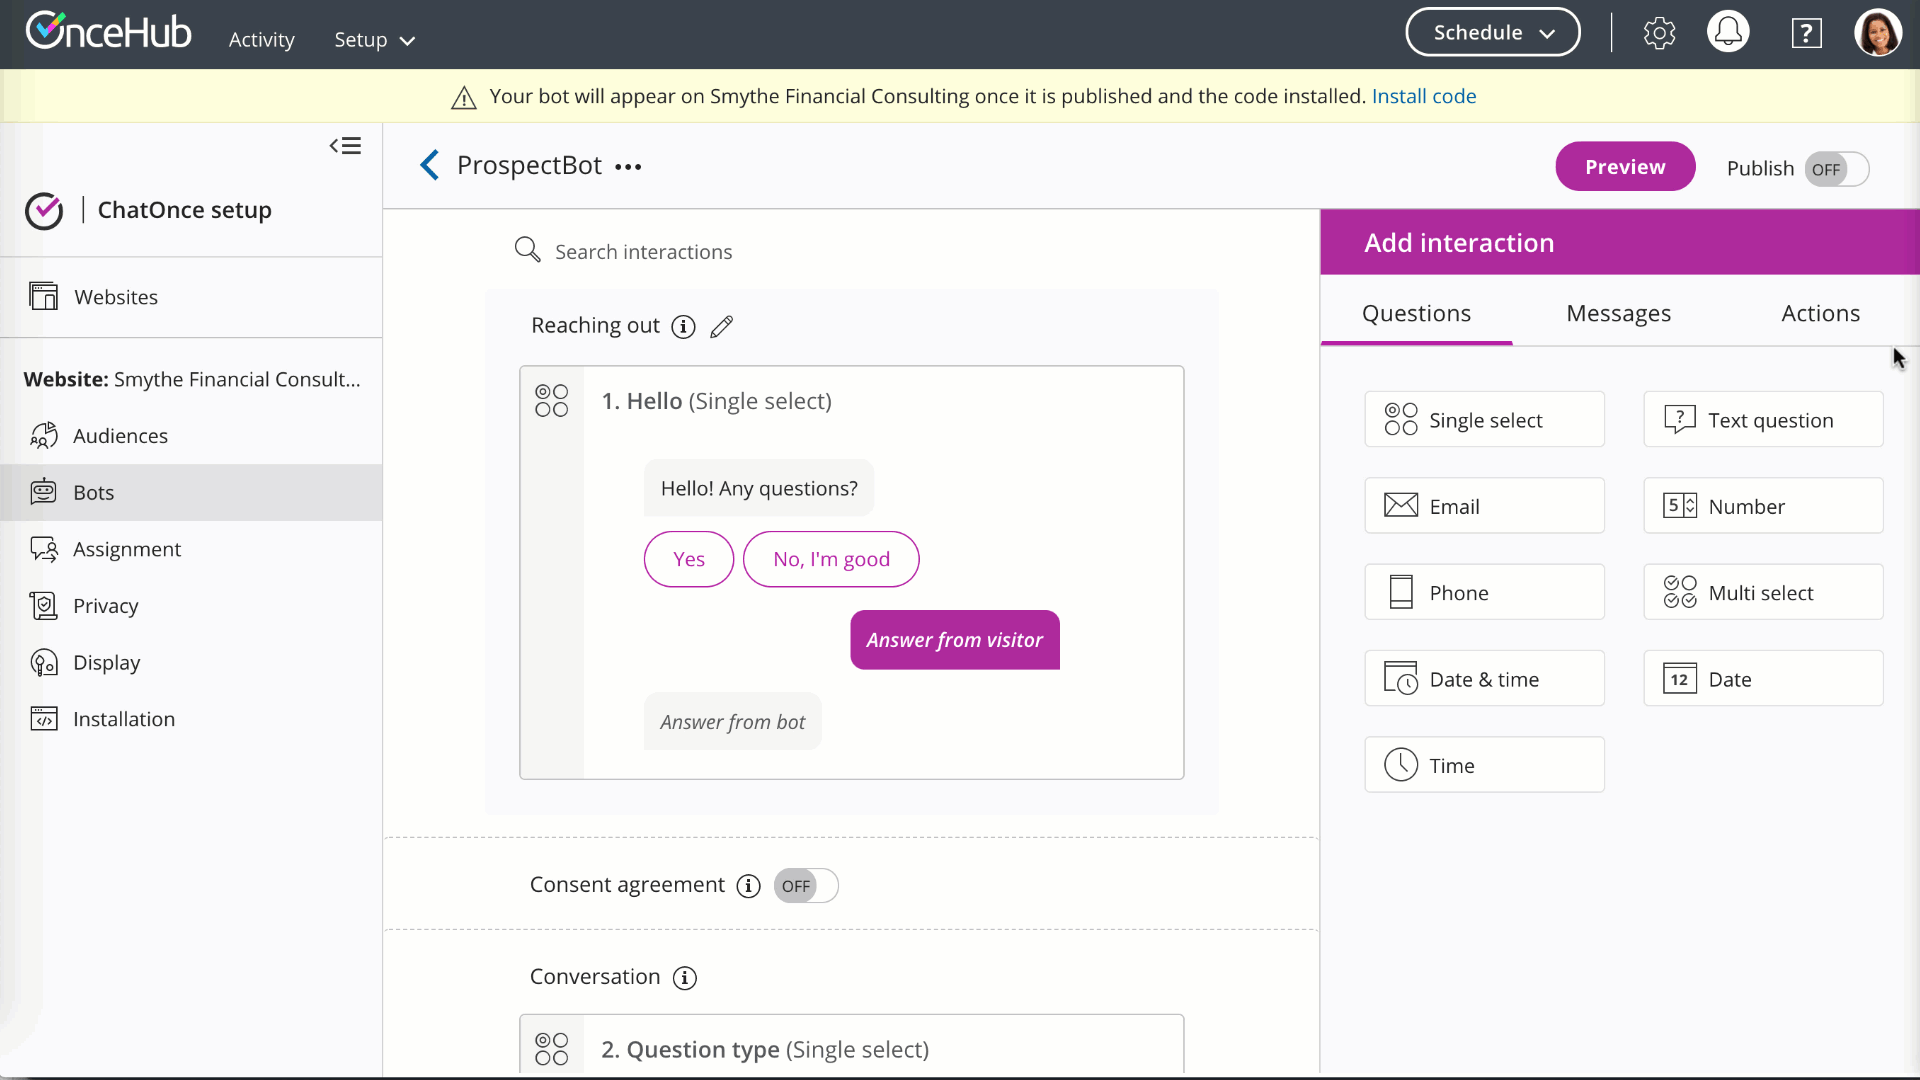Toggle the Publish switch on
The width and height of the screenshot is (1920, 1080).
click(1836, 169)
